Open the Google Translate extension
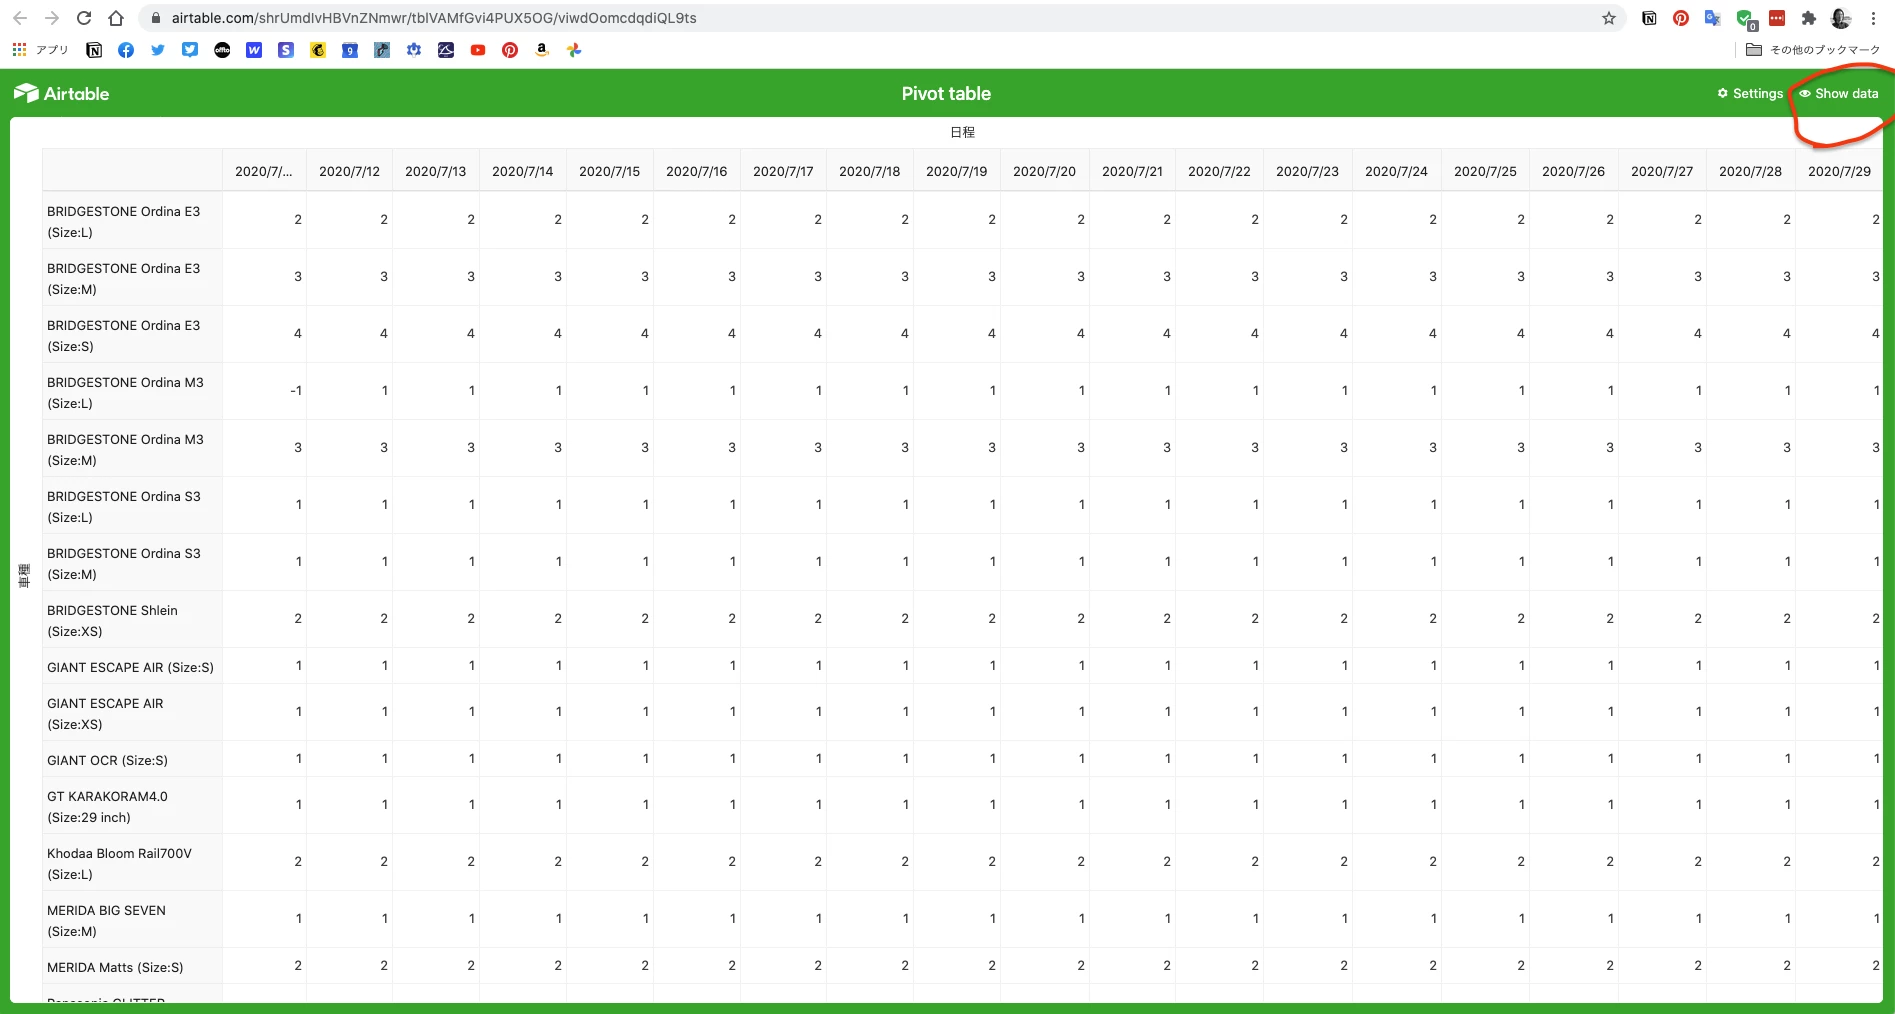 click(1713, 18)
